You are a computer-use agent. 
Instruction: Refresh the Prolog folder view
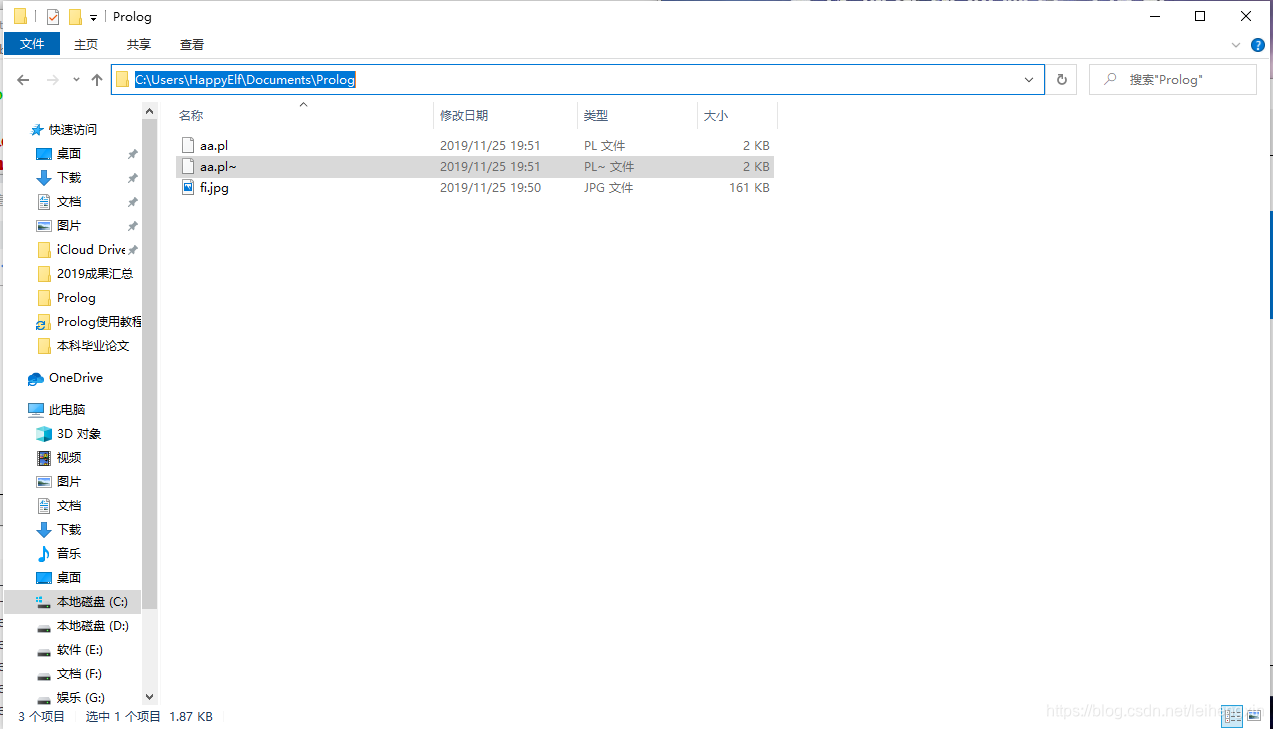tap(1060, 79)
